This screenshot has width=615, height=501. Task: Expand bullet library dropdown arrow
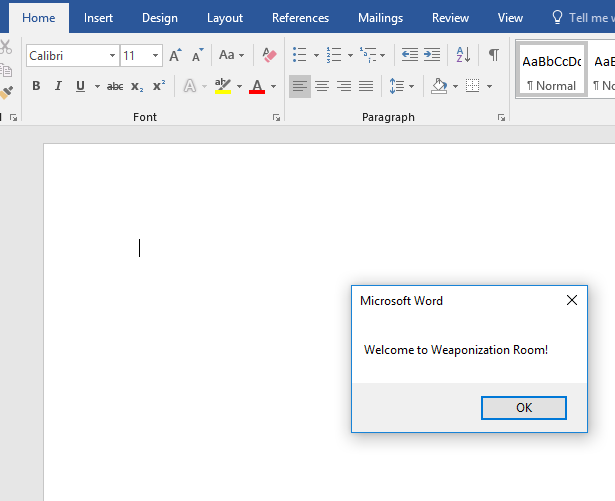[316, 55]
